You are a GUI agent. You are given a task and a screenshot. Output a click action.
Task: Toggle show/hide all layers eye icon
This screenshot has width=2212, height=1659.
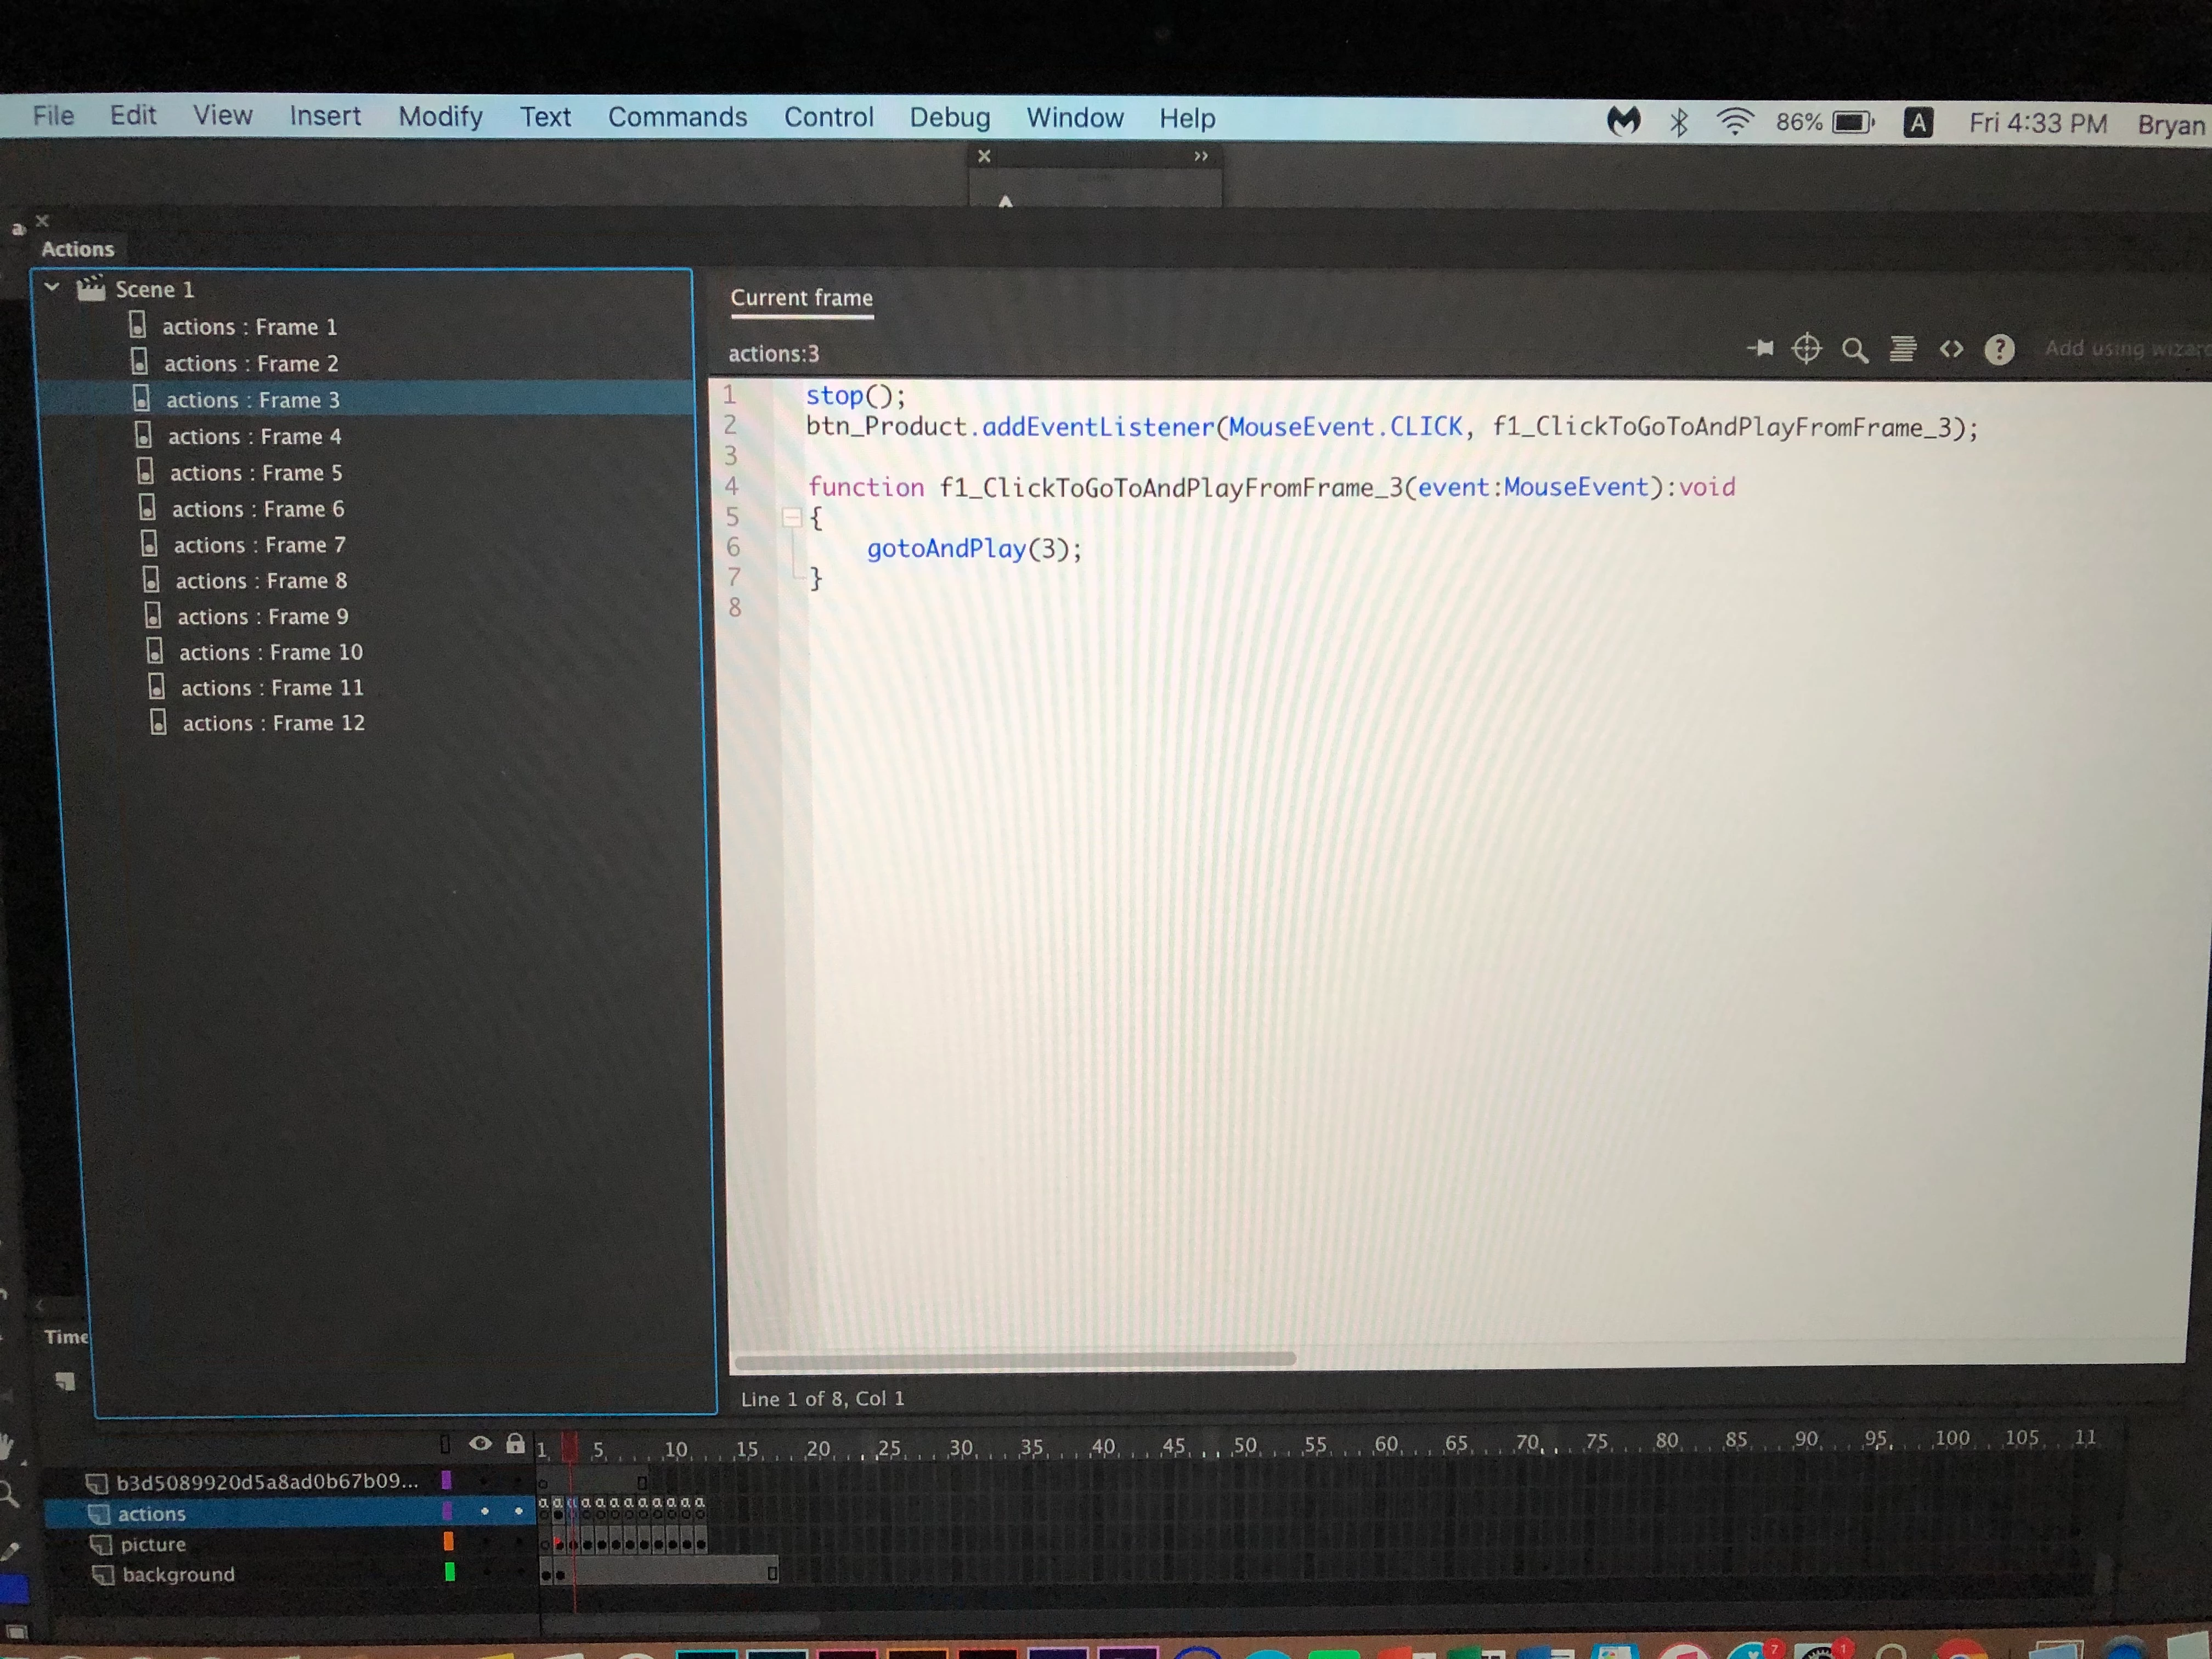click(x=480, y=1443)
